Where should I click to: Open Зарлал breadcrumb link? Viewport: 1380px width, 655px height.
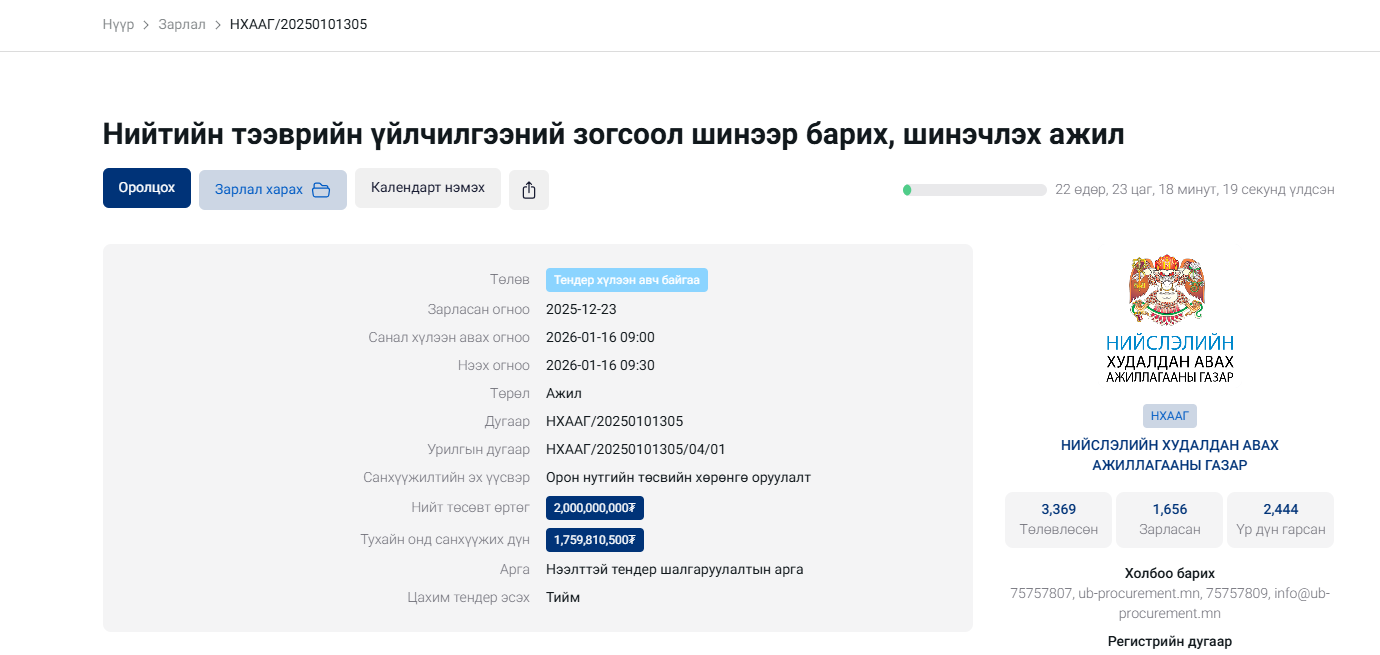click(182, 24)
